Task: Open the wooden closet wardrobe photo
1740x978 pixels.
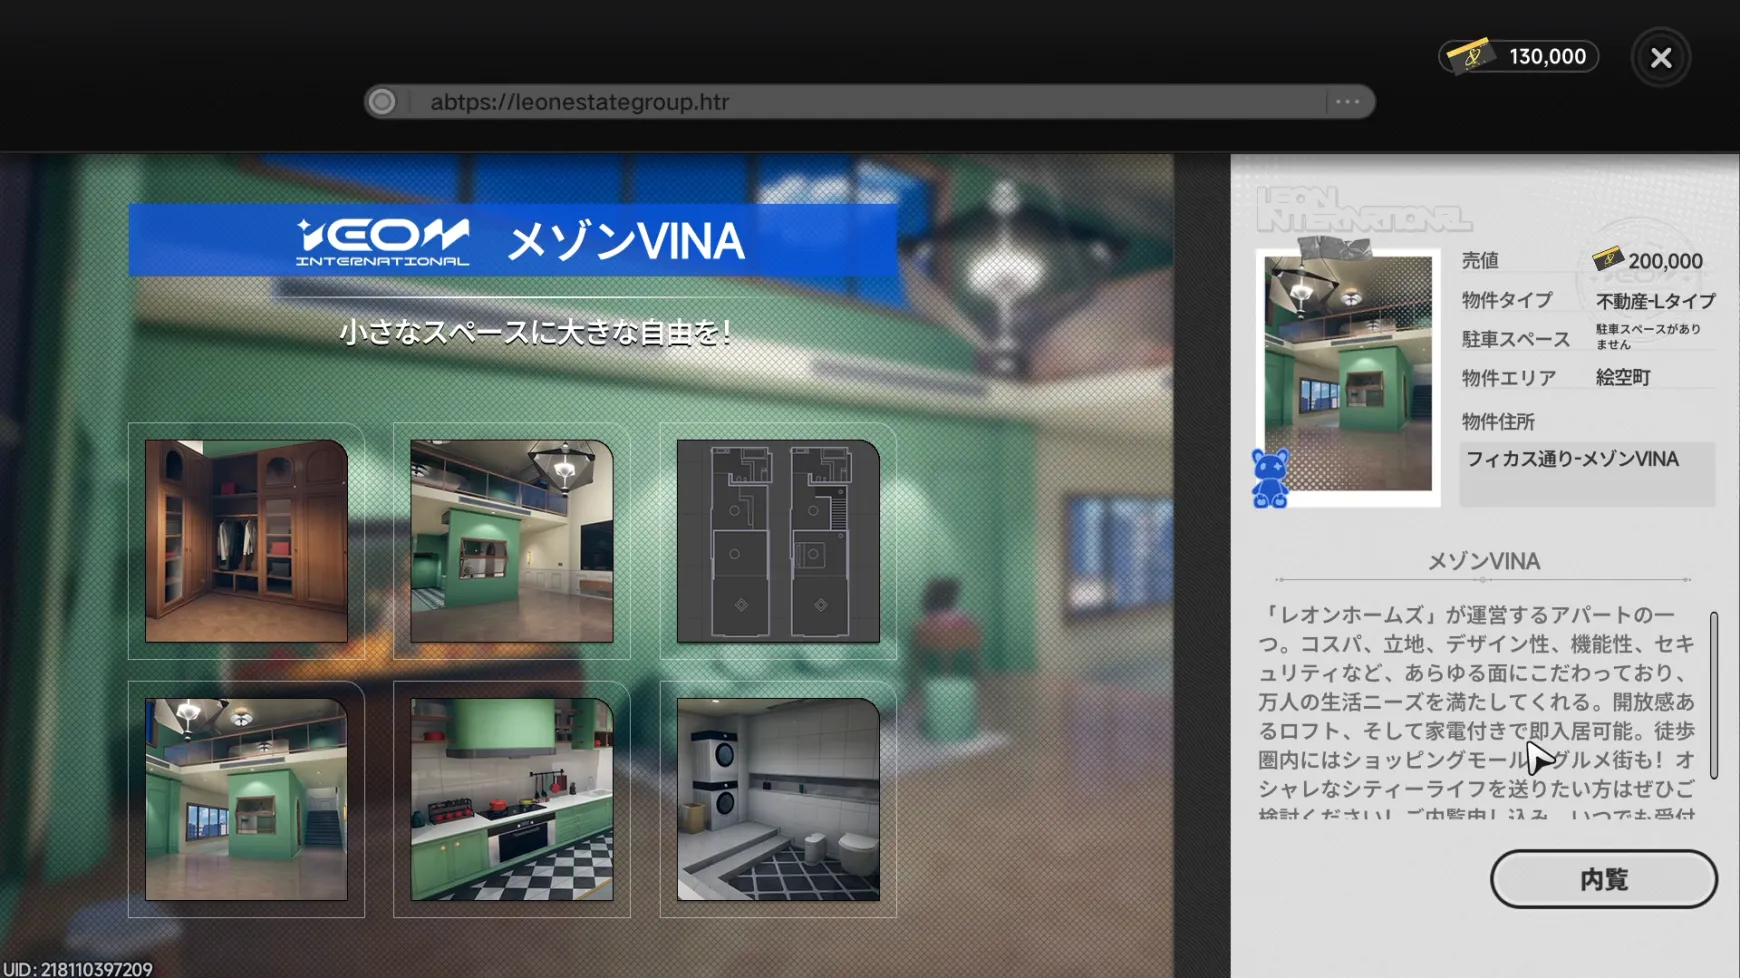Action: coord(246,541)
